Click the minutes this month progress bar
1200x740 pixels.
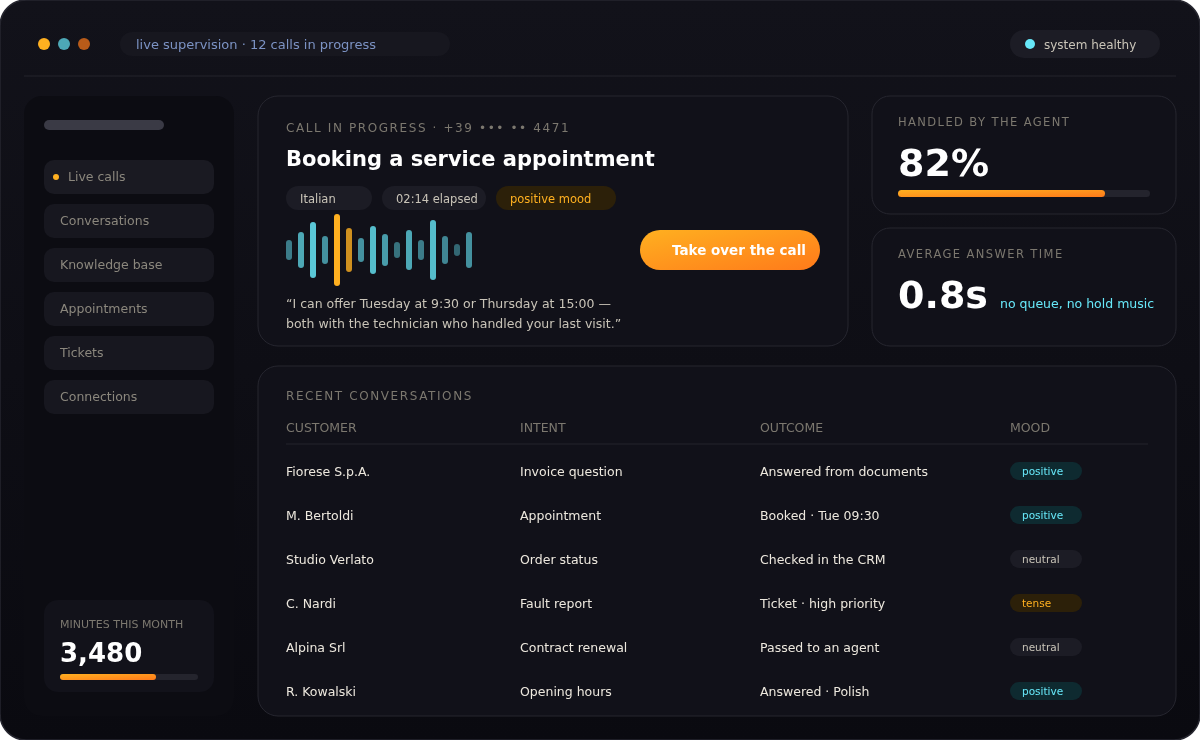click(x=129, y=677)
